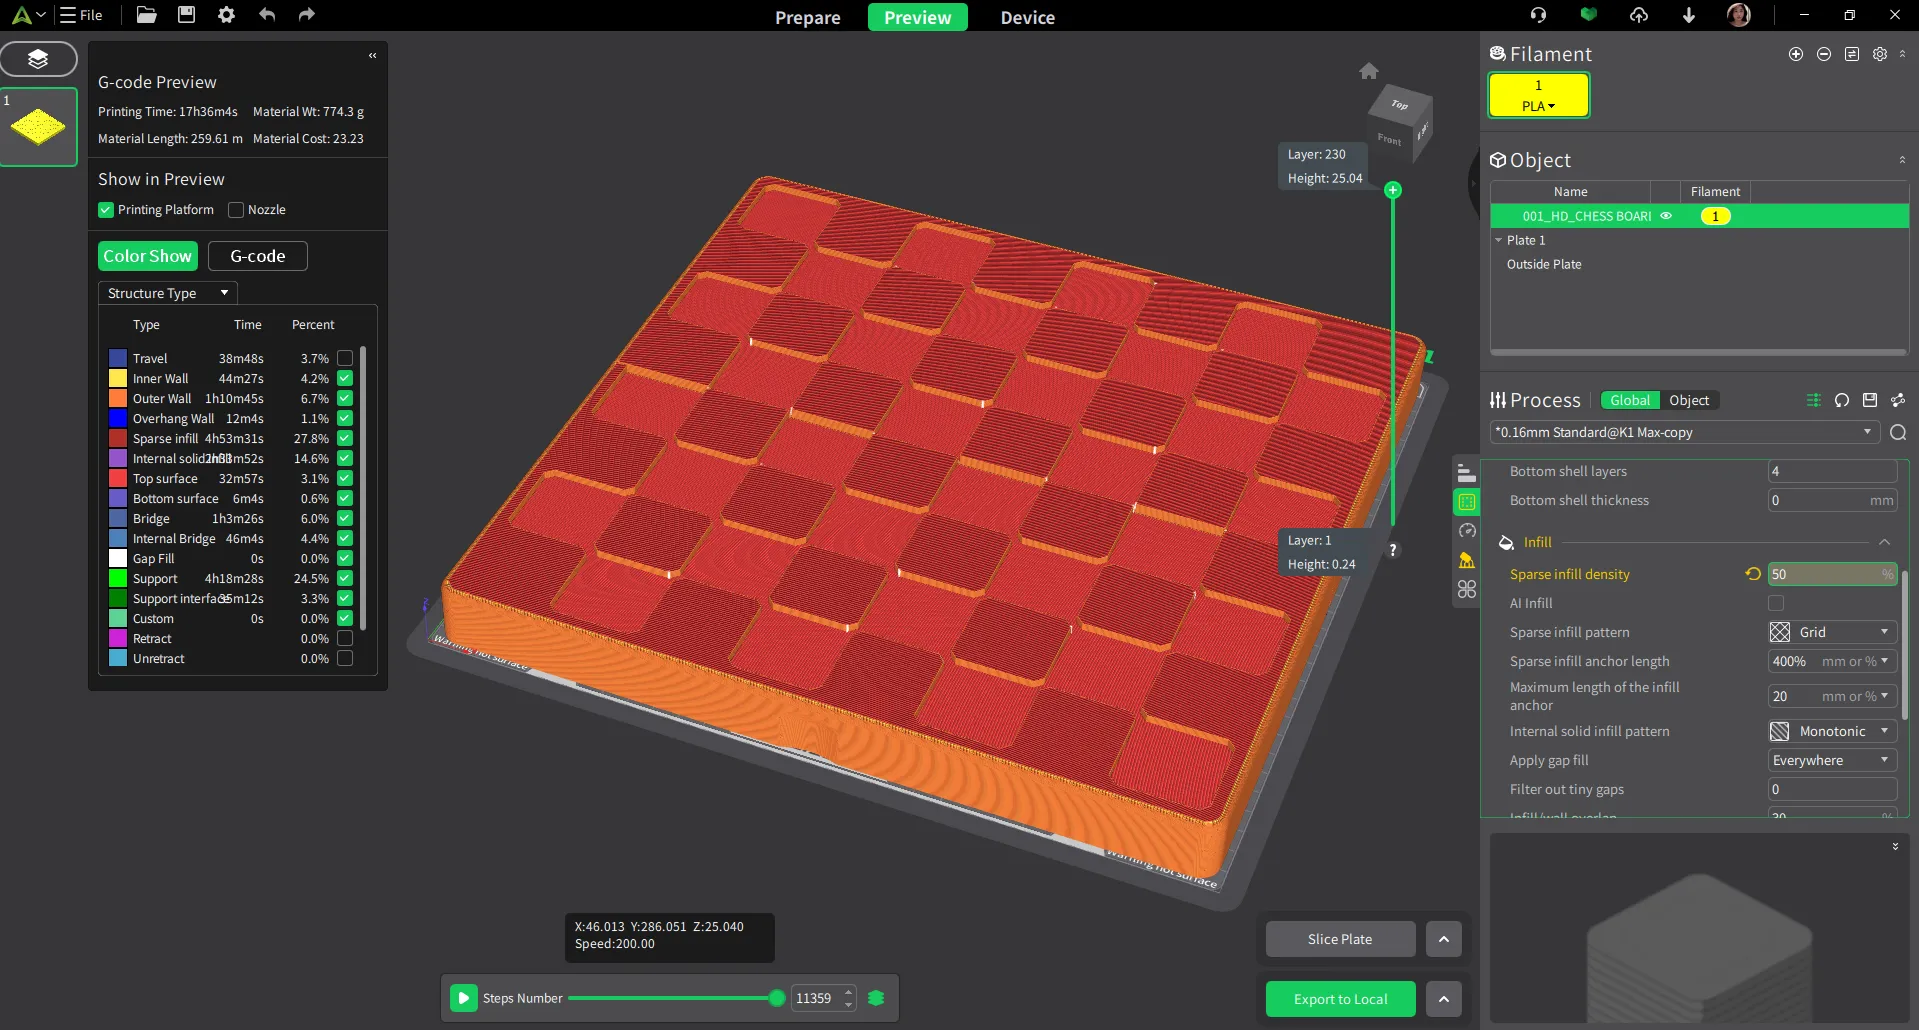This screenshot has width=1919, height=1030.
Task: Play the steps number animation
Action: coord(464,998)
